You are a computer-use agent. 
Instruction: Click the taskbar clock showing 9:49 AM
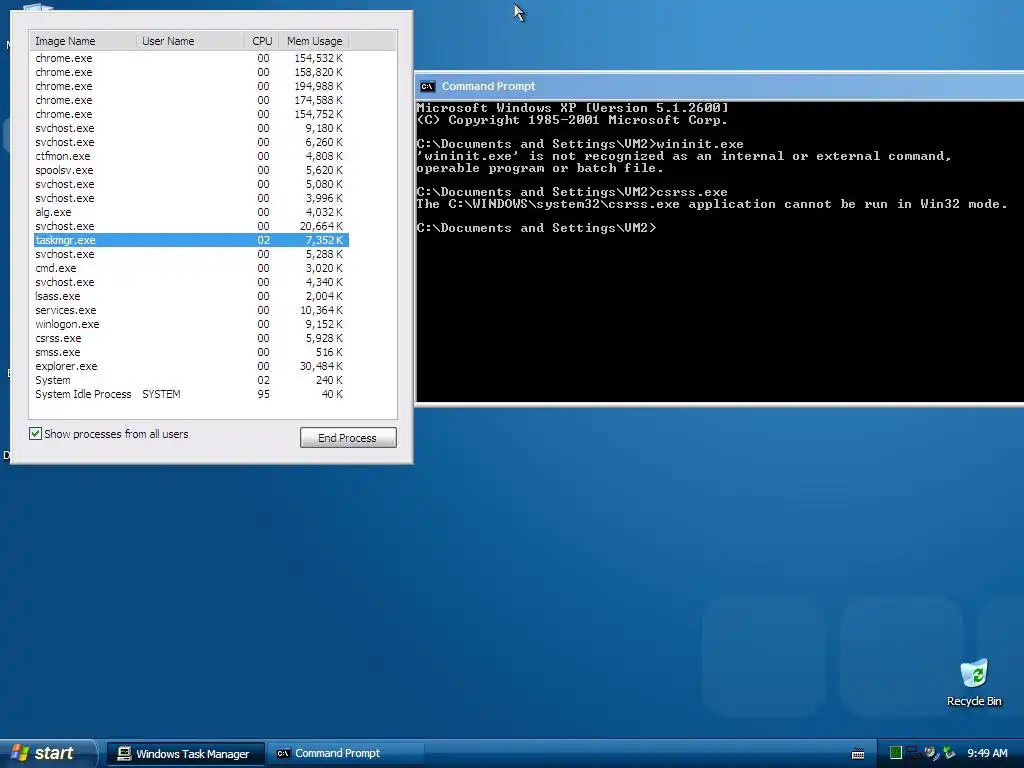click(x=987, y=754)
